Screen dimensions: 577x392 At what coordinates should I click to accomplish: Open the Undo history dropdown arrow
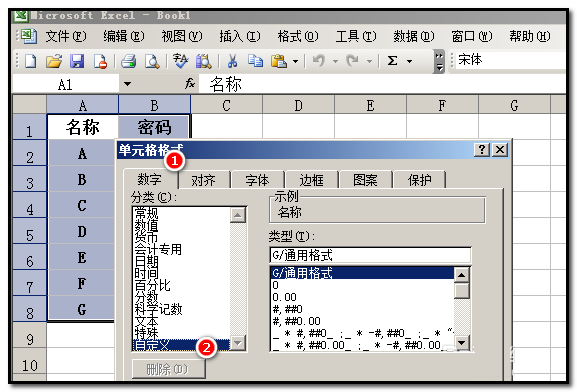(x=335, y=61)
